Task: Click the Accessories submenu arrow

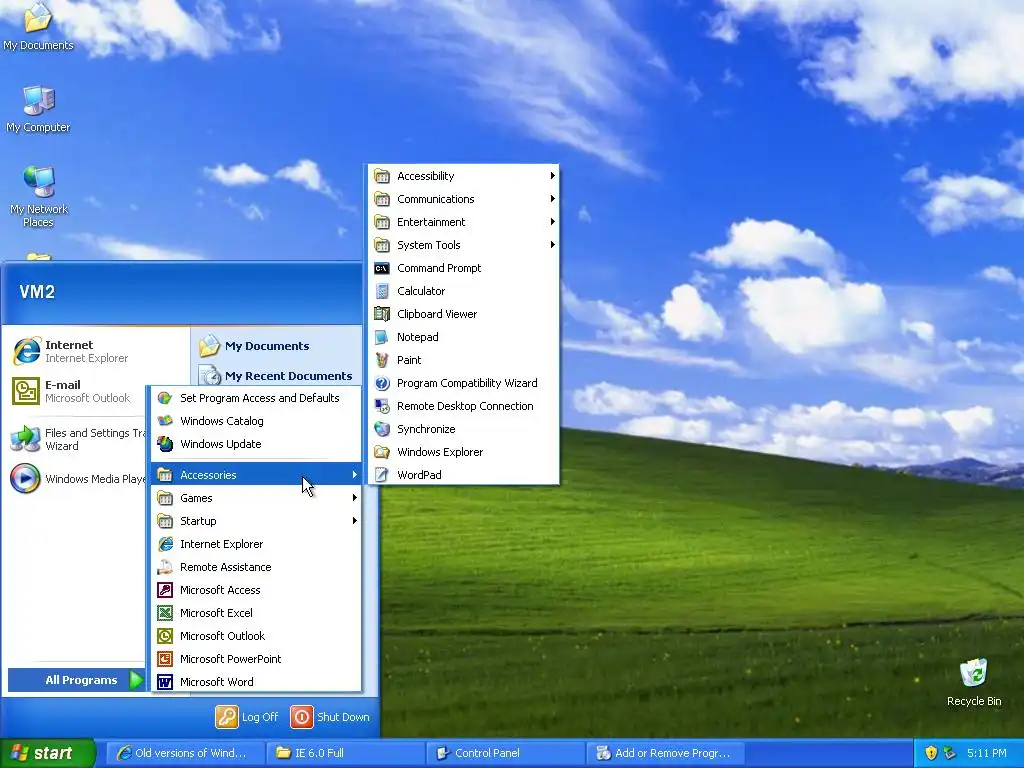Action: click(355, 475)
